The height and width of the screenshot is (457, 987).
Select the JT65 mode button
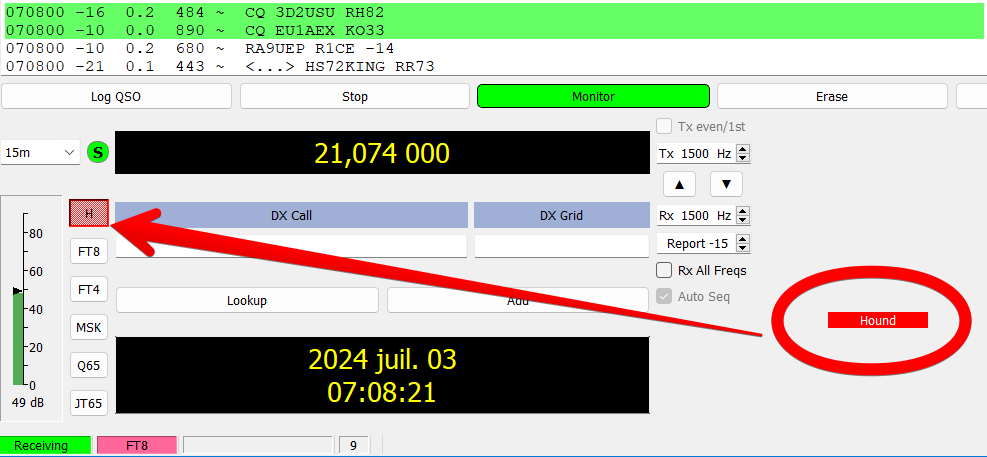(x=89, y=403)
